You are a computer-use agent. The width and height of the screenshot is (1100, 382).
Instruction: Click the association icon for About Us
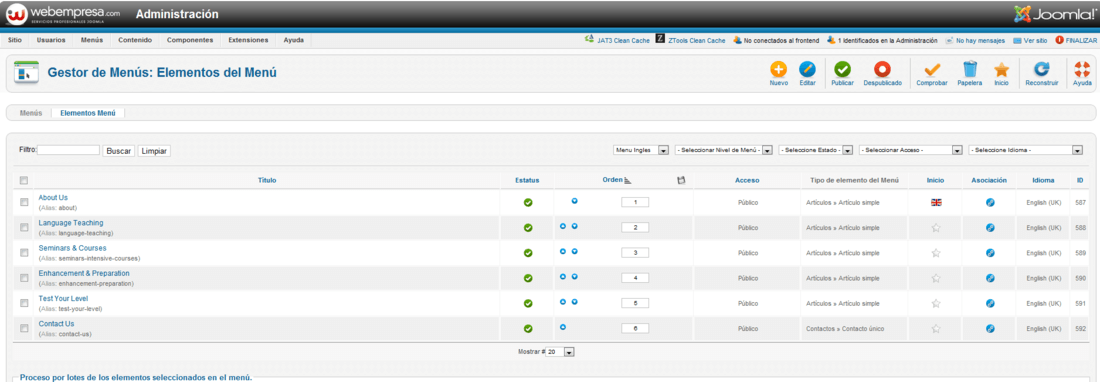(x=990, y=203)
